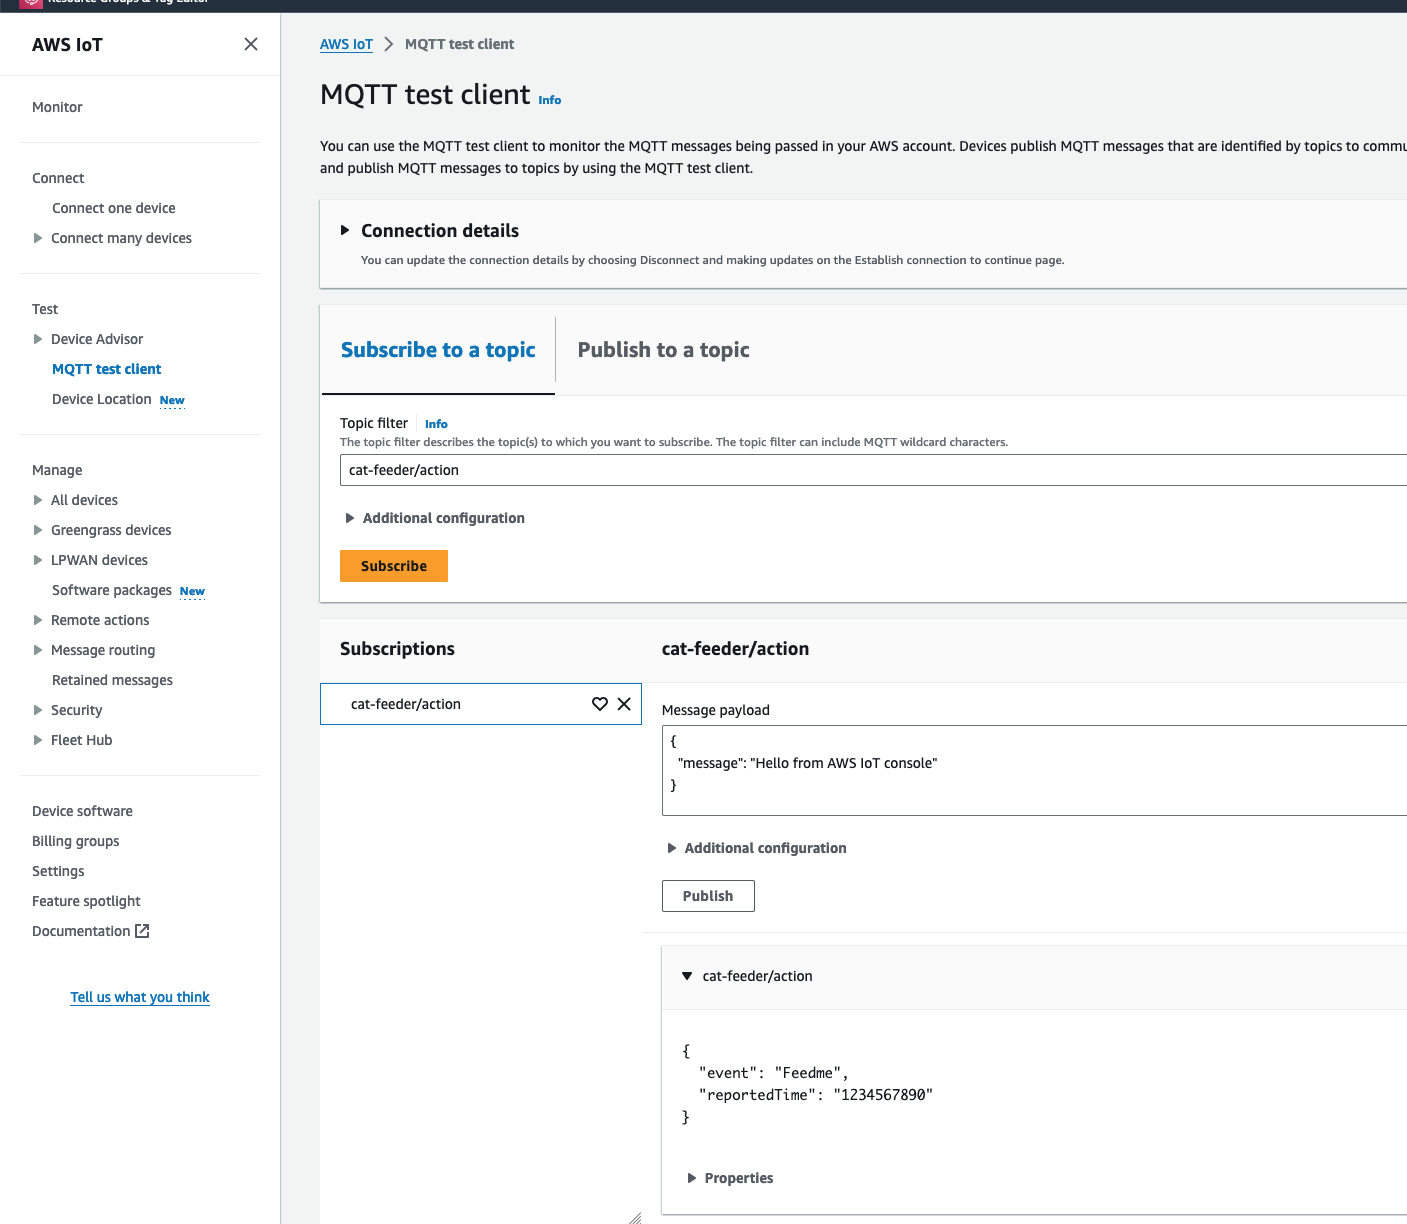Open Info link next to MQTT test client title

pos(550,100)
